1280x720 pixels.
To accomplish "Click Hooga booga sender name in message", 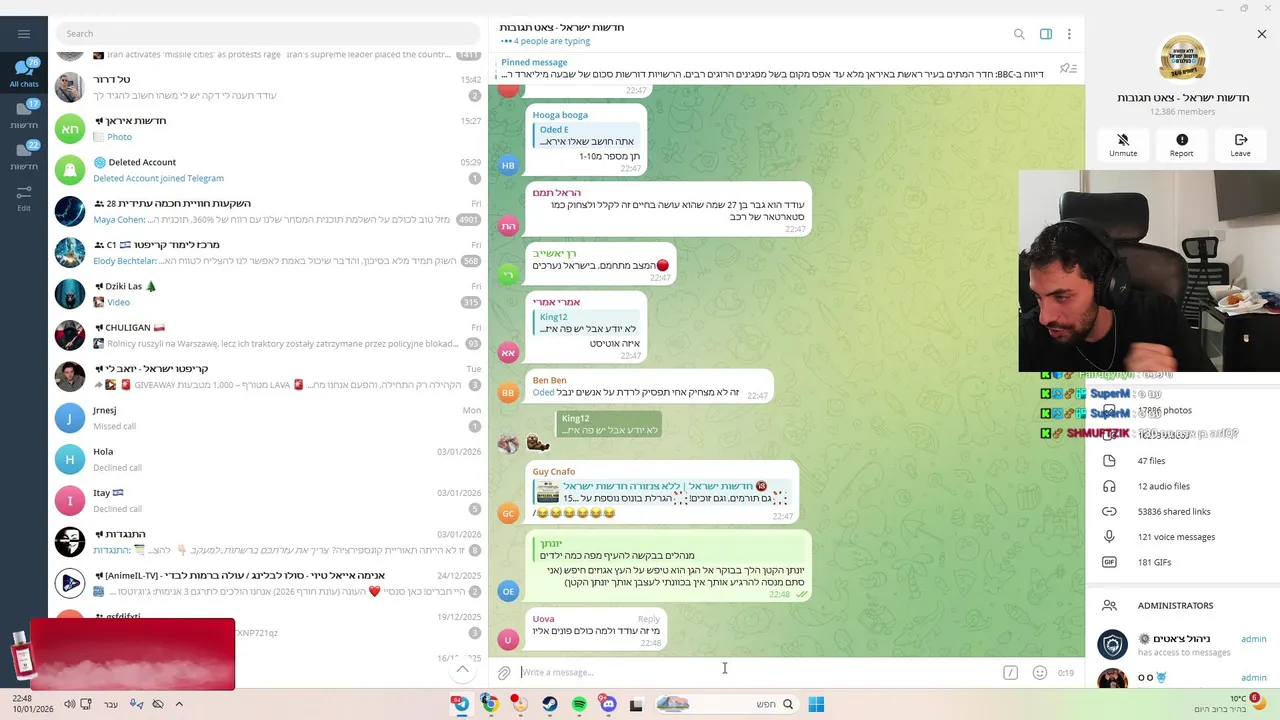I will [560, 115].
